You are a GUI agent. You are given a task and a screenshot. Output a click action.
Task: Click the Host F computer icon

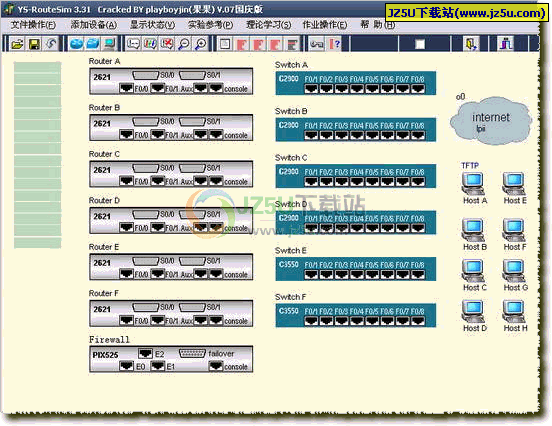[x=514, y=230]
